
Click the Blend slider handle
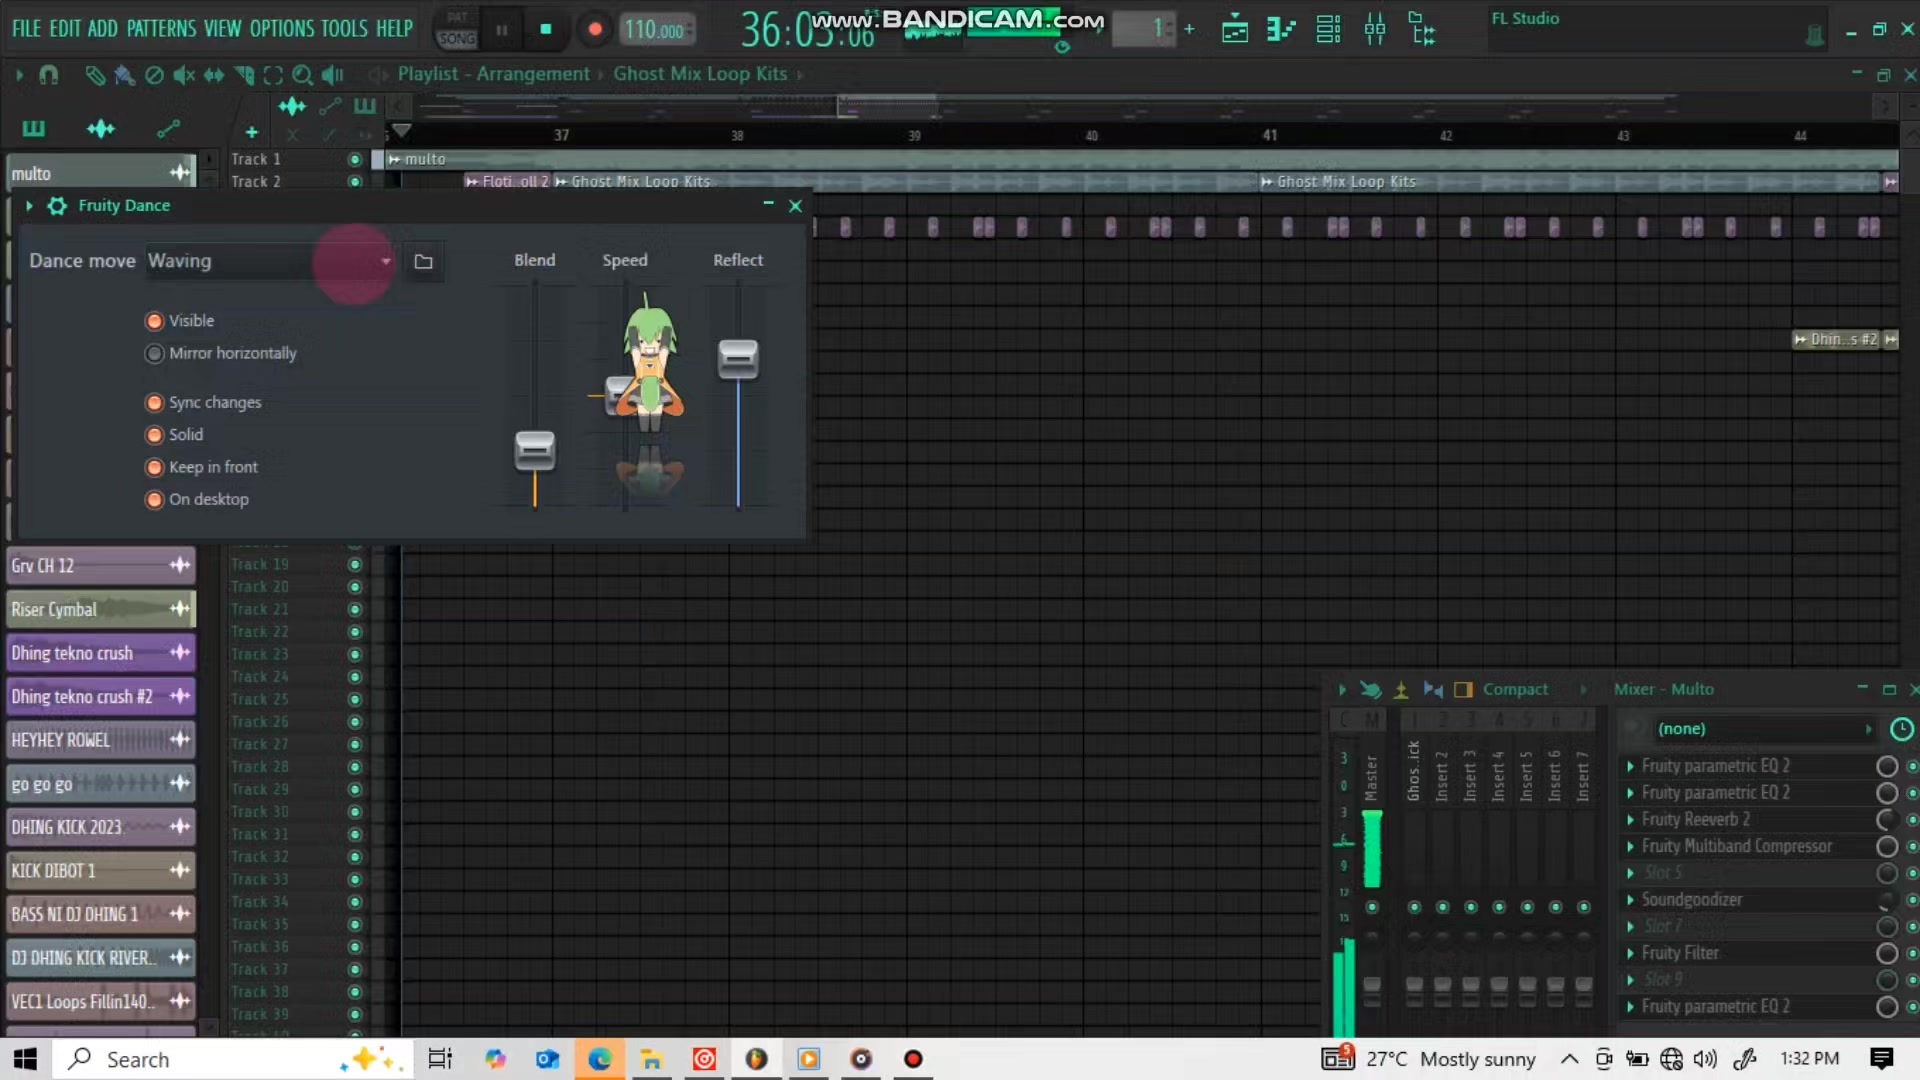(x=535, y=451)
